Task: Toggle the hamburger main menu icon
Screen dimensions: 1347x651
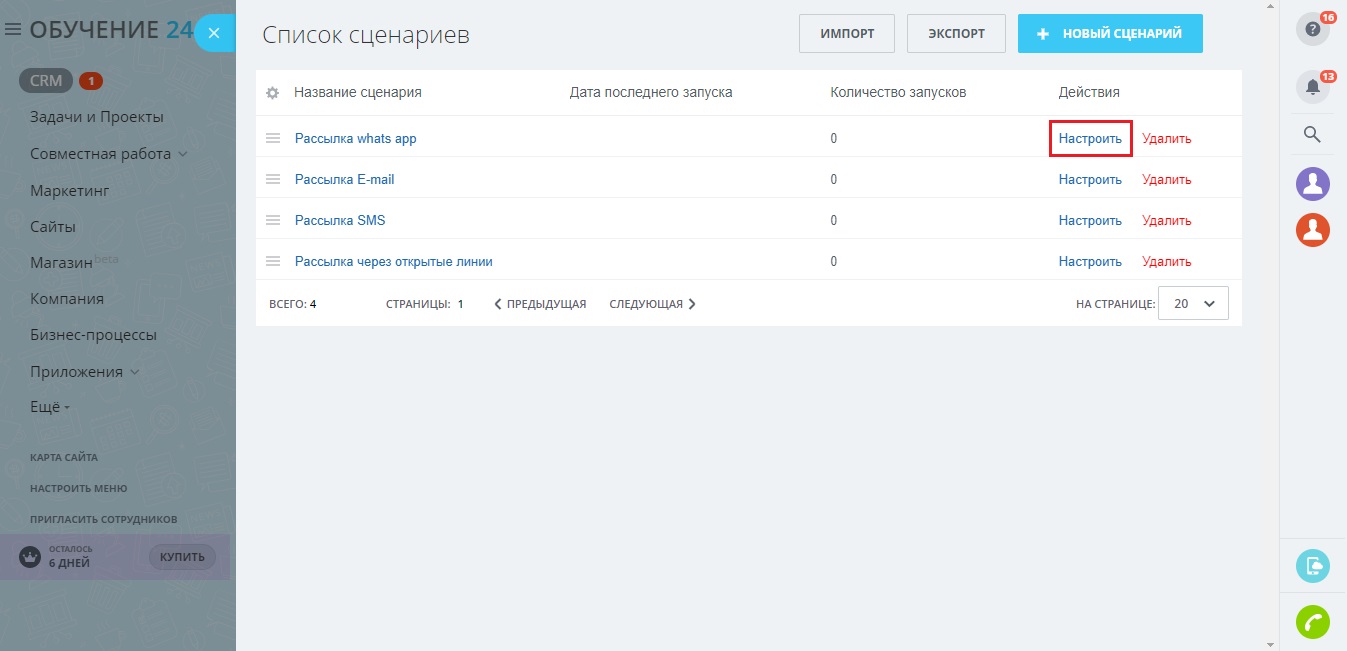Action: coord(13,30)
